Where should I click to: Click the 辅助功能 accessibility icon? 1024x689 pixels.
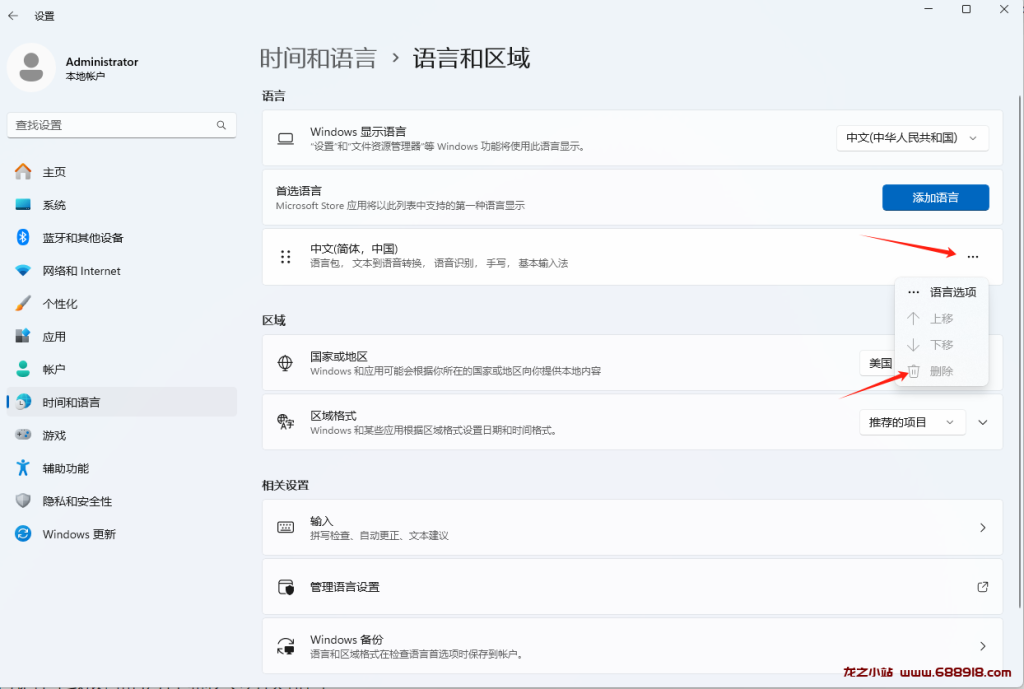(23, 468)
